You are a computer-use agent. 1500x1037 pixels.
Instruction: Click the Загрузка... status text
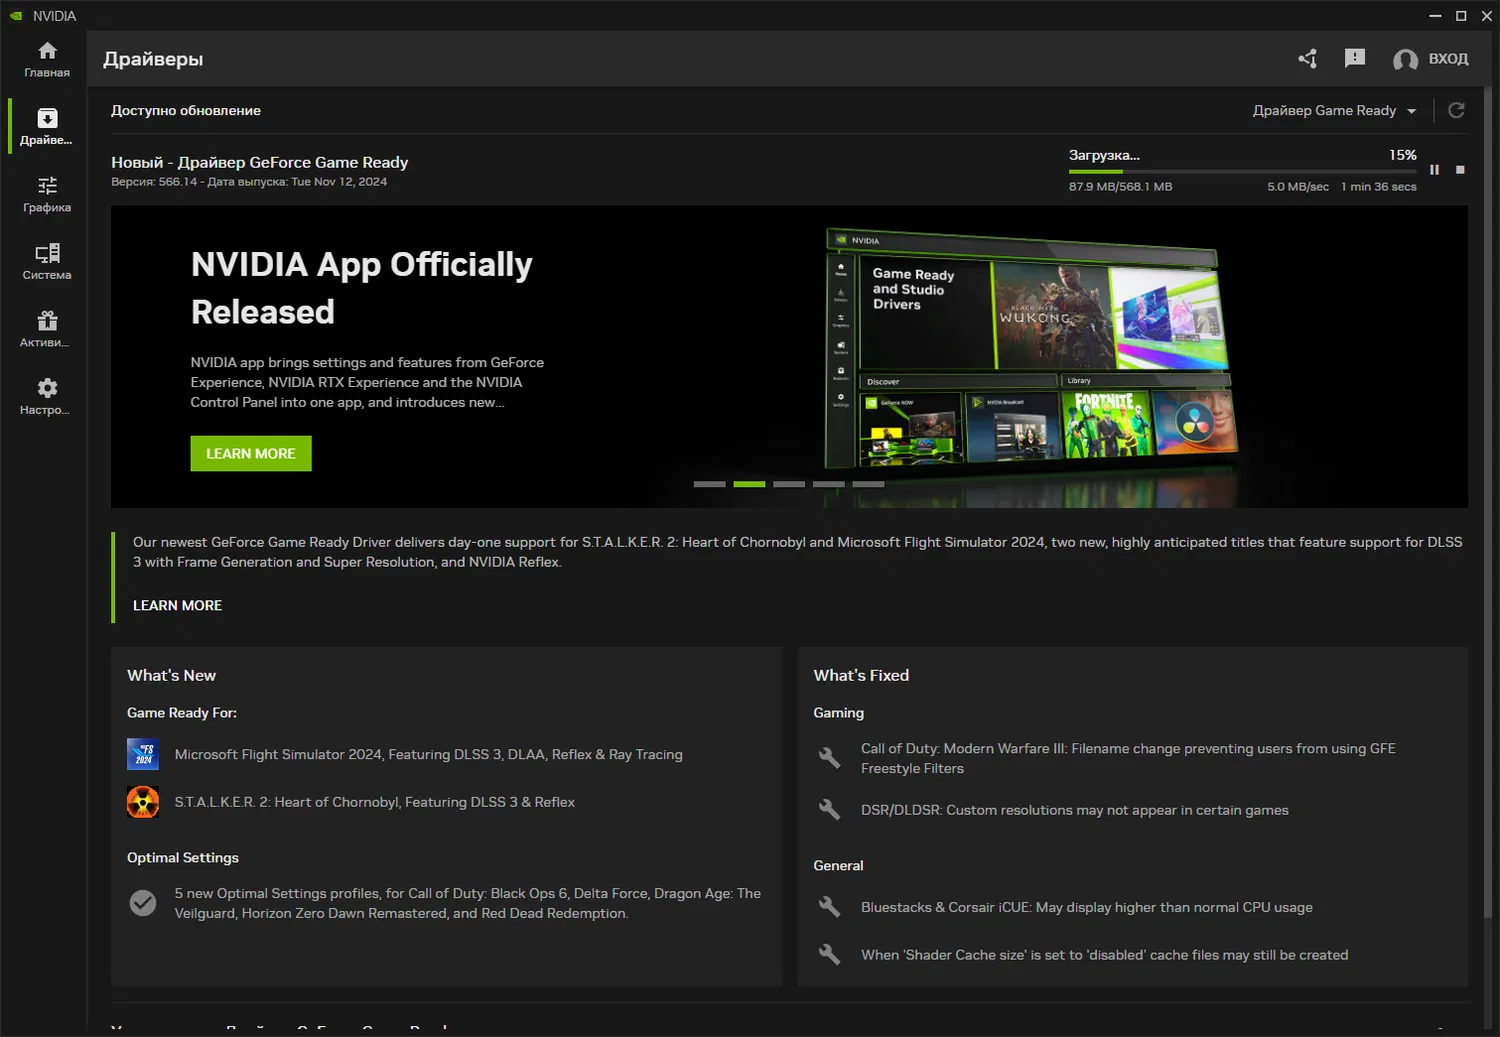pyautogui.click(x=1104, y=155)
